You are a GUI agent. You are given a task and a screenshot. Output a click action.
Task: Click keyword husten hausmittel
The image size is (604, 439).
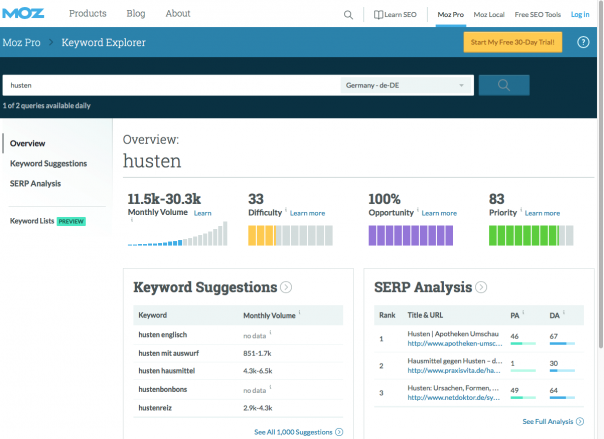point(167,371)
